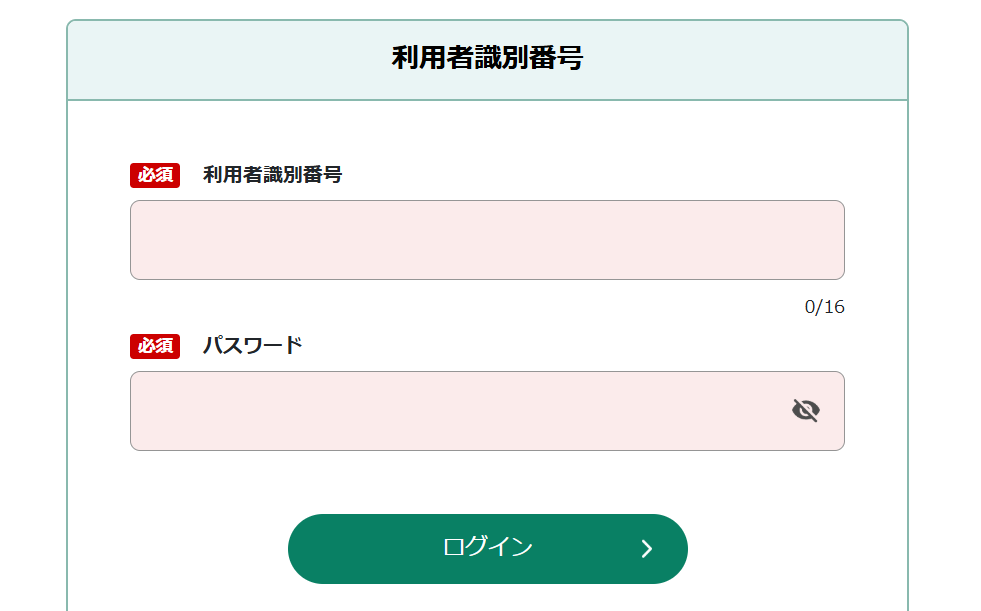This screenshot has height=611, width=981.
Task: Click the first required 必須 marker
Action: (x=155, y=175)
